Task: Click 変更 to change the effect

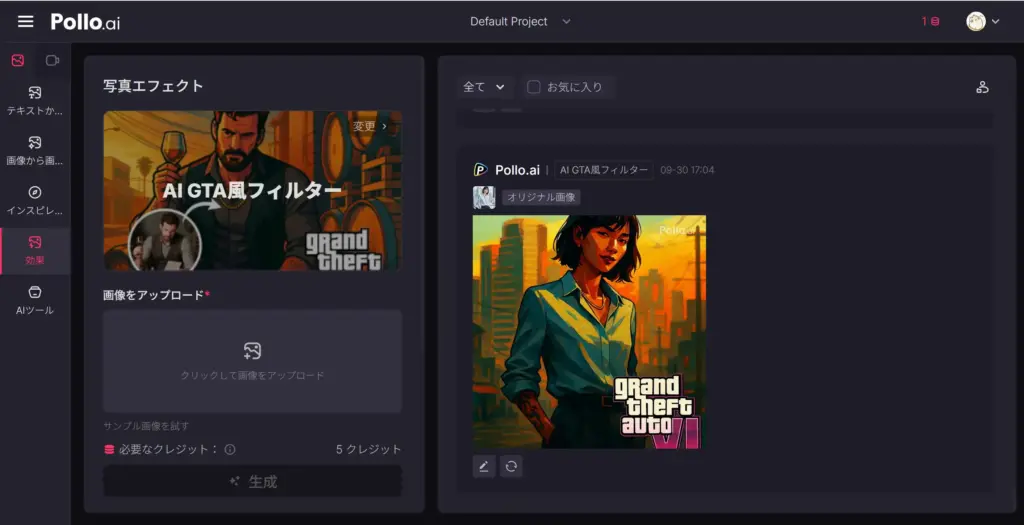Action: tap(369, 127)
